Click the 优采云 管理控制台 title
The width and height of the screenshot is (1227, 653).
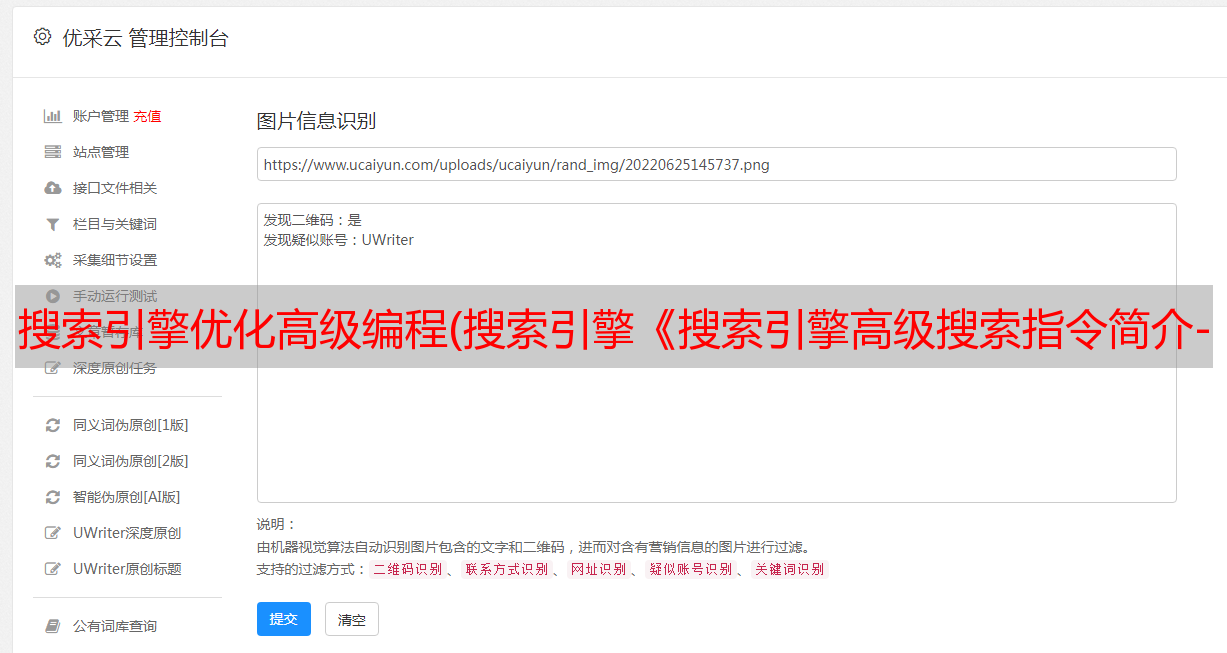[x=146, y=38]
